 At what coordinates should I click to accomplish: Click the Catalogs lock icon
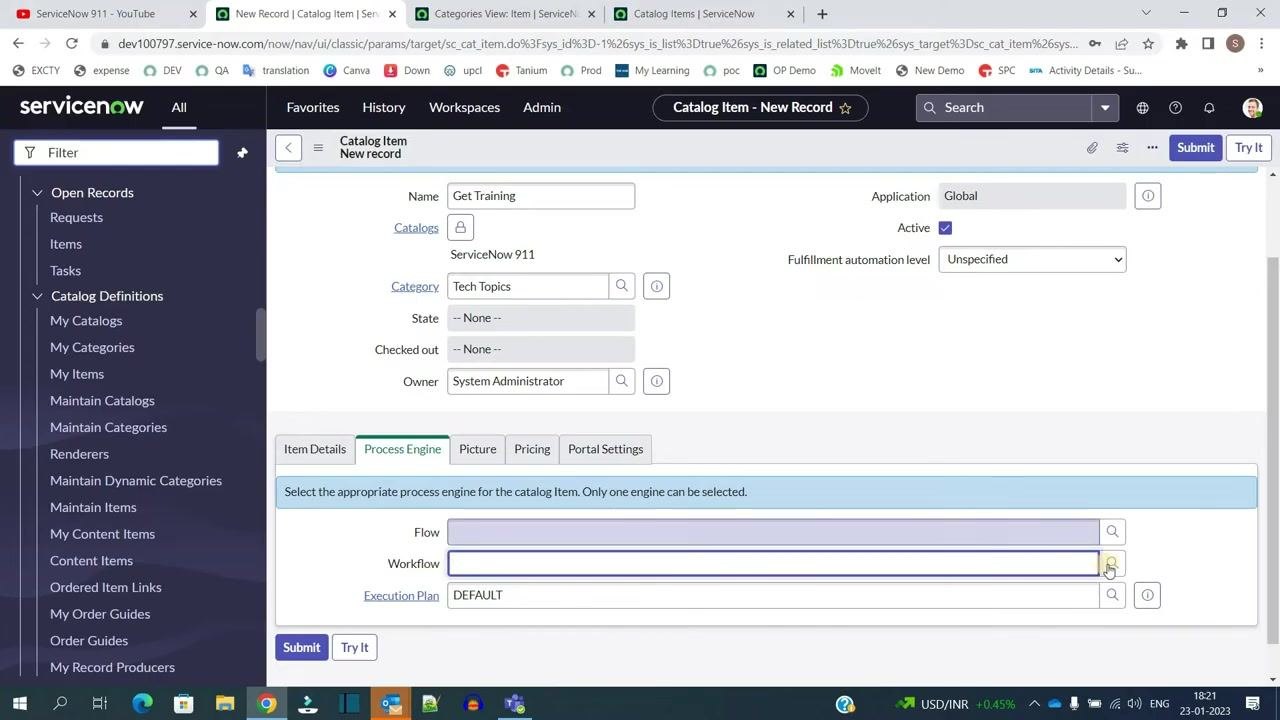[x=460, y=228]
